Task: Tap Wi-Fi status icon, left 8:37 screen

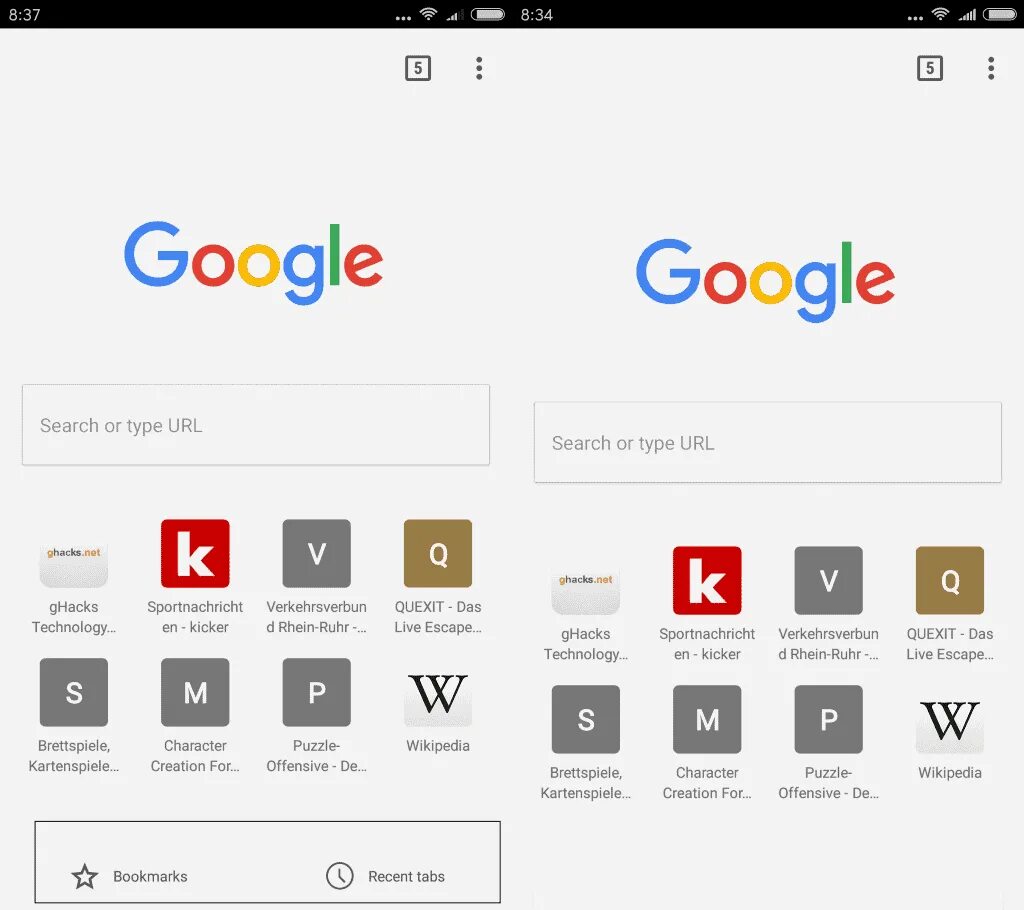Action: coord(428,14)
